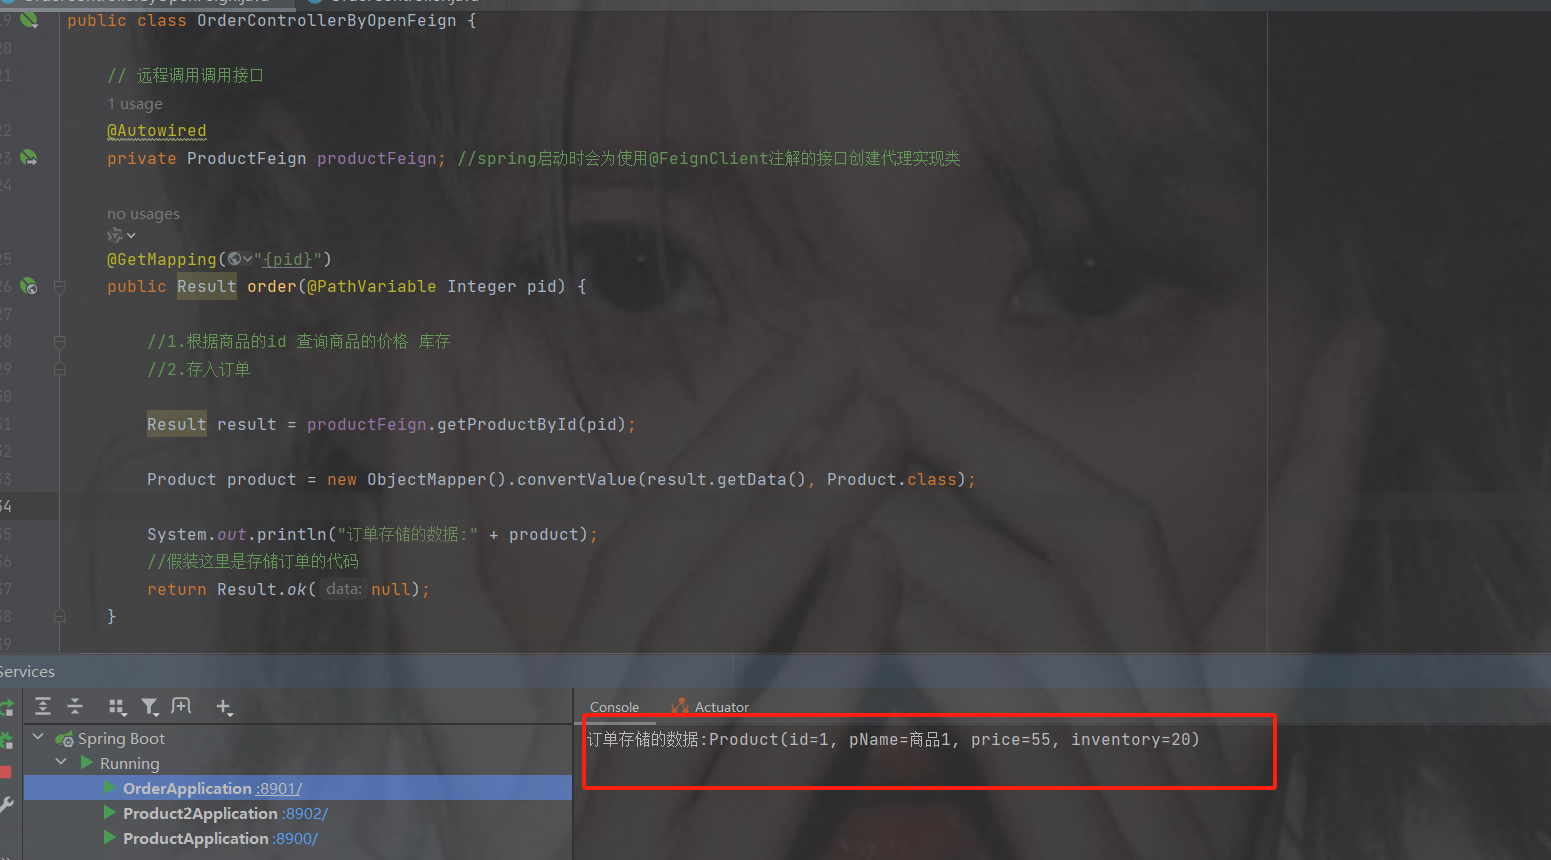Click the highlighted Result return type
Image resolution: width=1551 pixels, height=860 pixels.
click(207, 286)
